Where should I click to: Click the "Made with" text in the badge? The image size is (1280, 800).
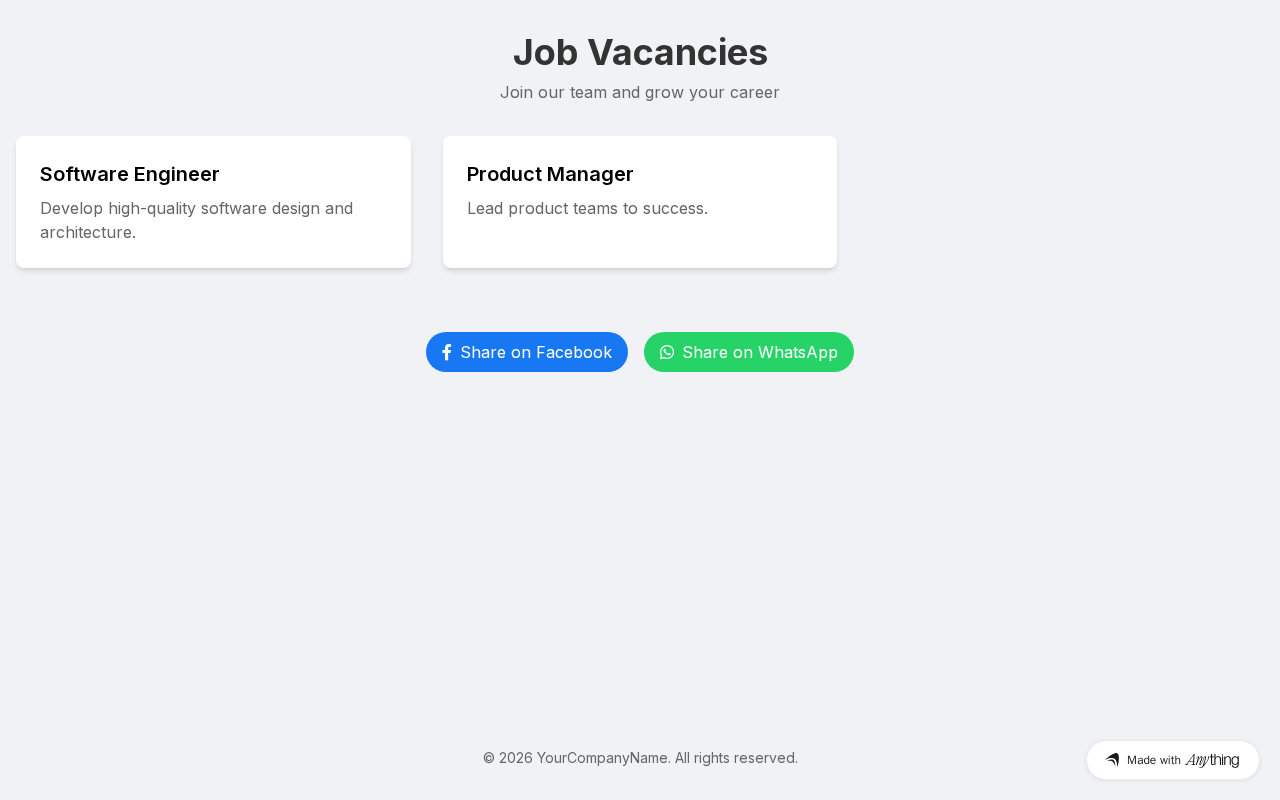(x=1154, y=760)
